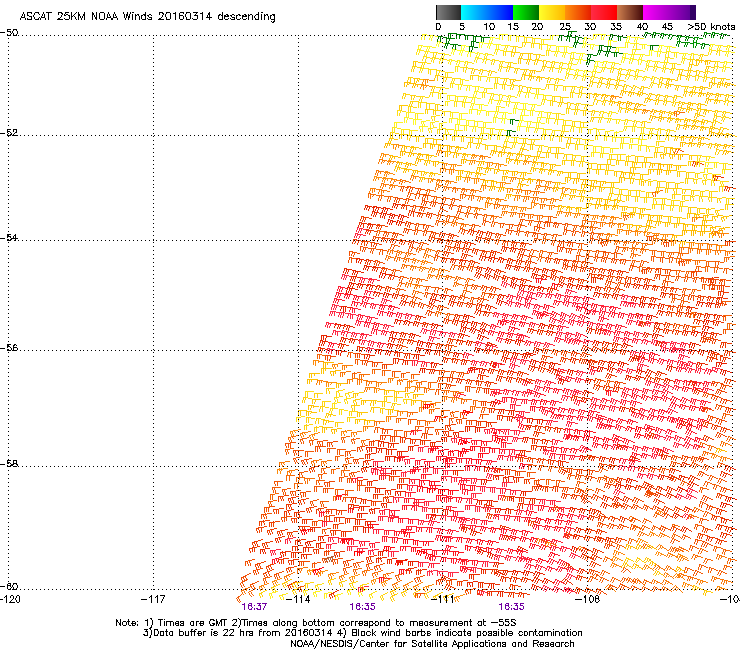
Task: Click the gray 0-5 knots color swatch
Action: coord(448,12)
